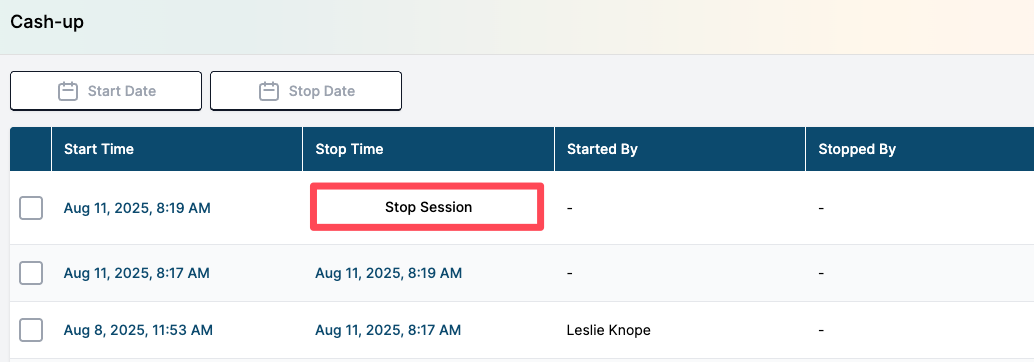Click the Started By column header
Viewport: 1034px width, 362px height.
602,149
